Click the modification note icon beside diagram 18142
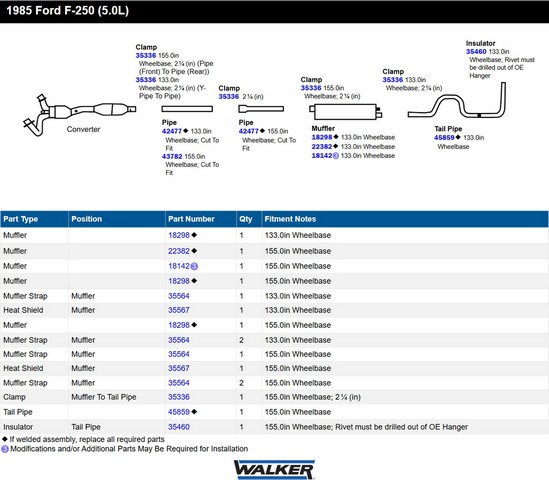This screenshot has height=480, width=549. click(x=335, y=156)
